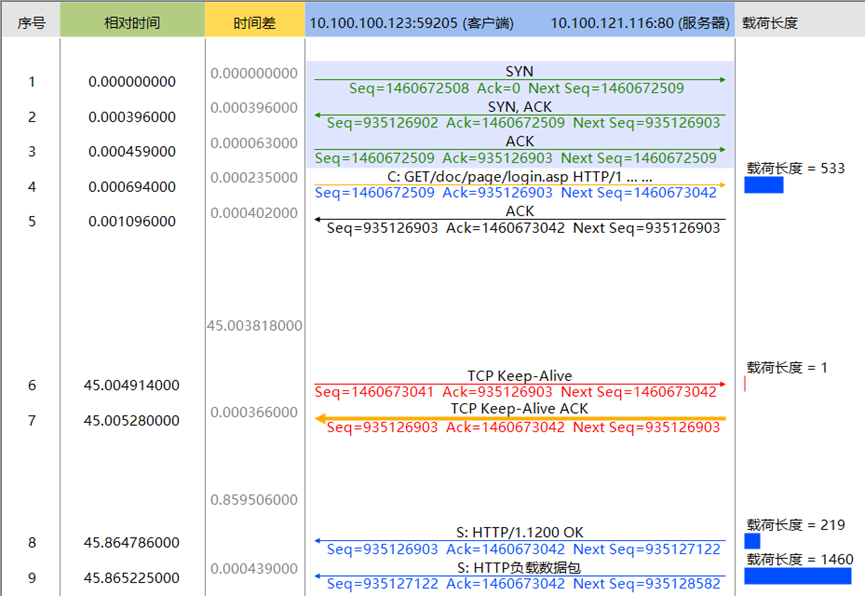865x596 pixels.
Task: Select relative time 45.864786000
Action: [x=132, y=542]
